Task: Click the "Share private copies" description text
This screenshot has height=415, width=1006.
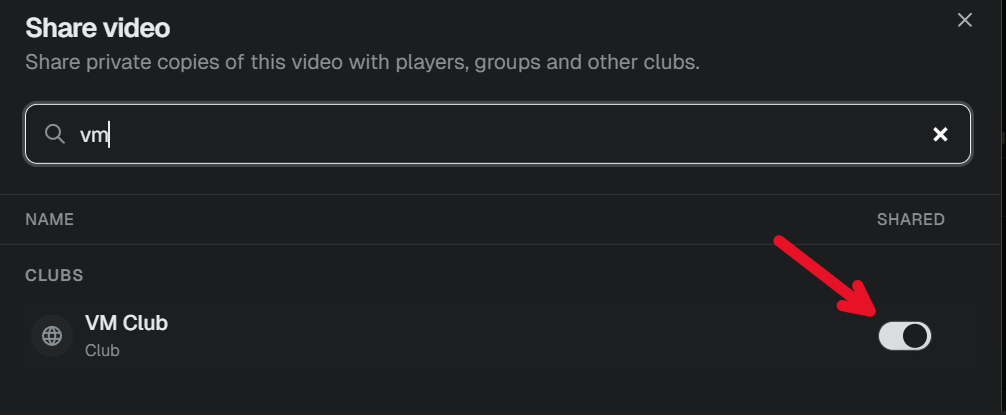Action: click(362, 63)
